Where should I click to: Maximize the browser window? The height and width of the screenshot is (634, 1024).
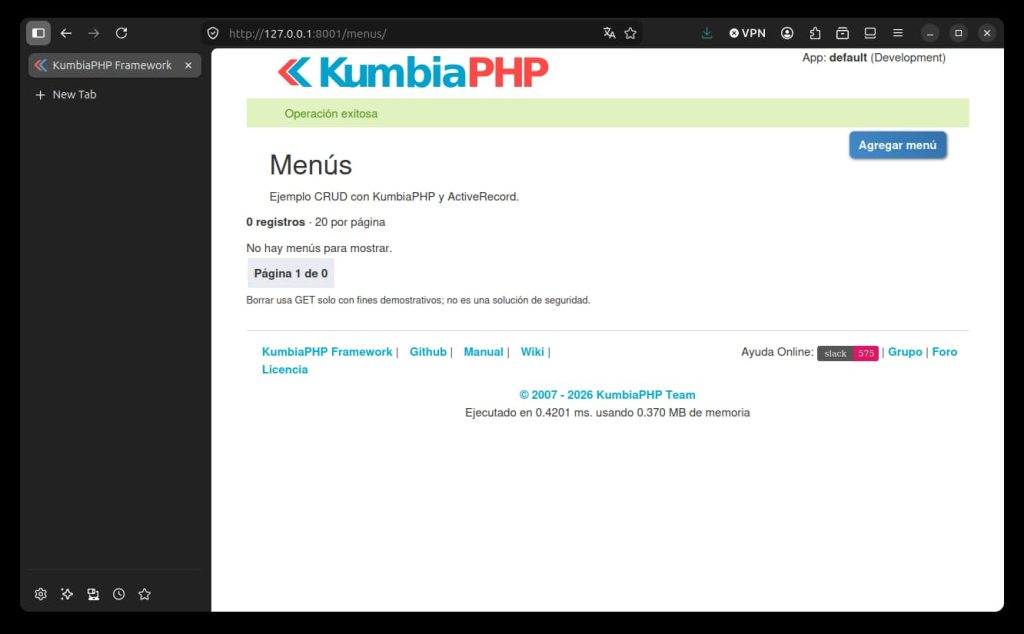point(958,33)
